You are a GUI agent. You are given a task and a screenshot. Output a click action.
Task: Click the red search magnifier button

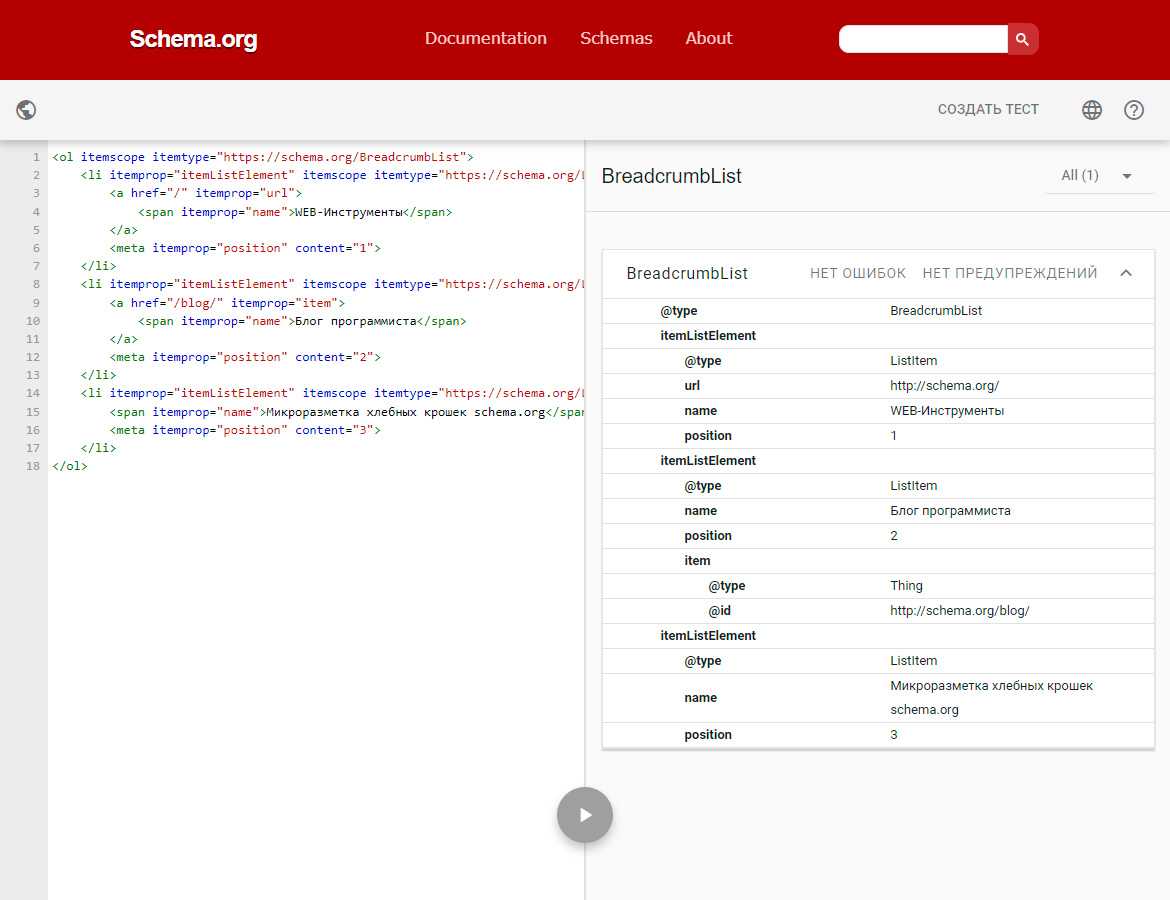click(x=1023, y=39)
